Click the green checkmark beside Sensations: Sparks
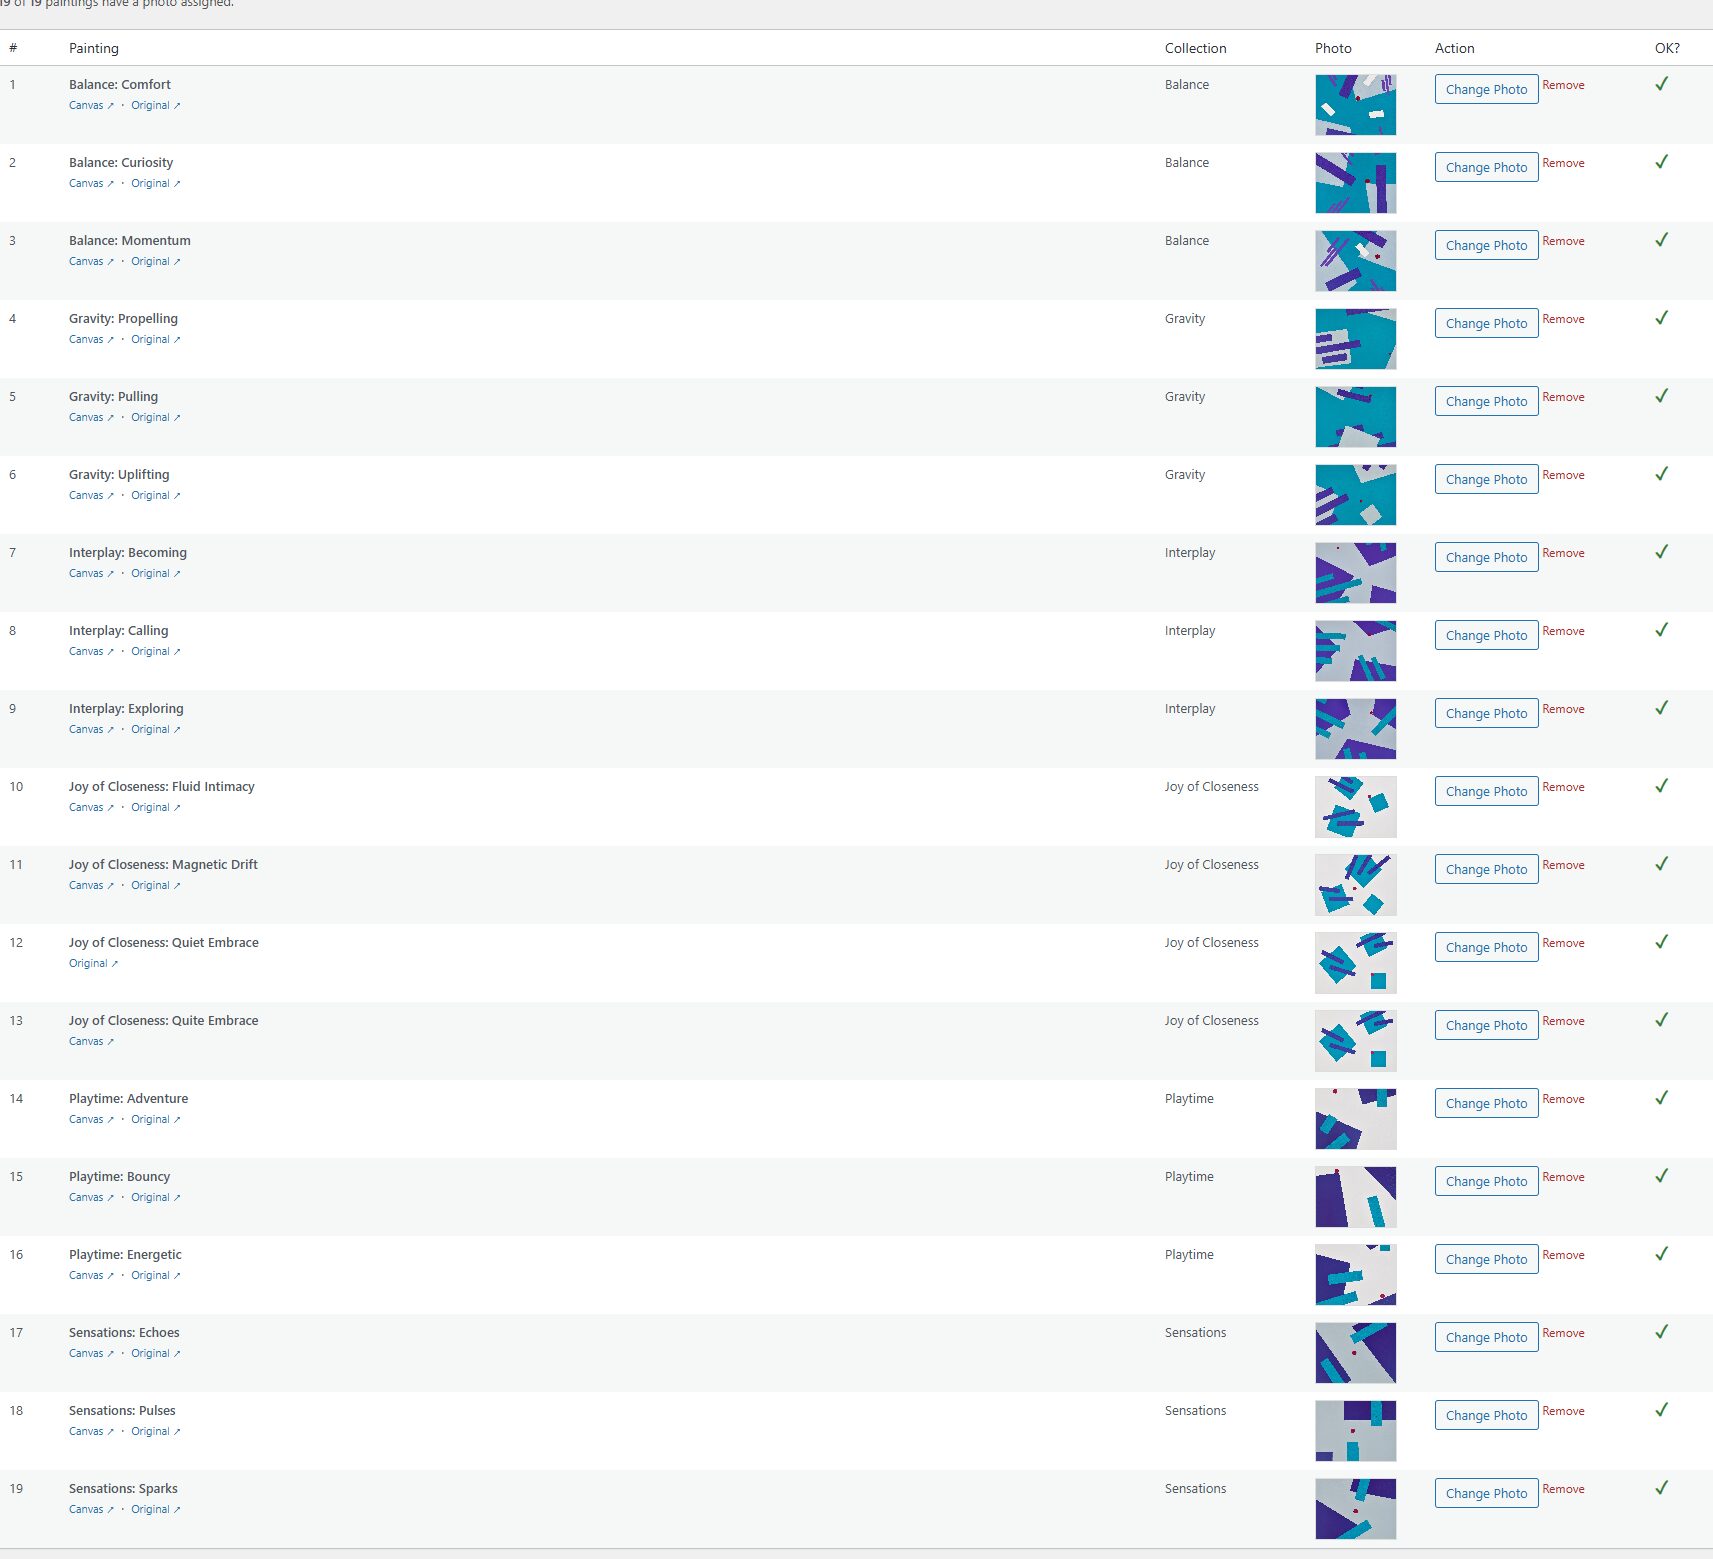This screenshot has height=1559, width=1713. (x=1661, y=1487)
